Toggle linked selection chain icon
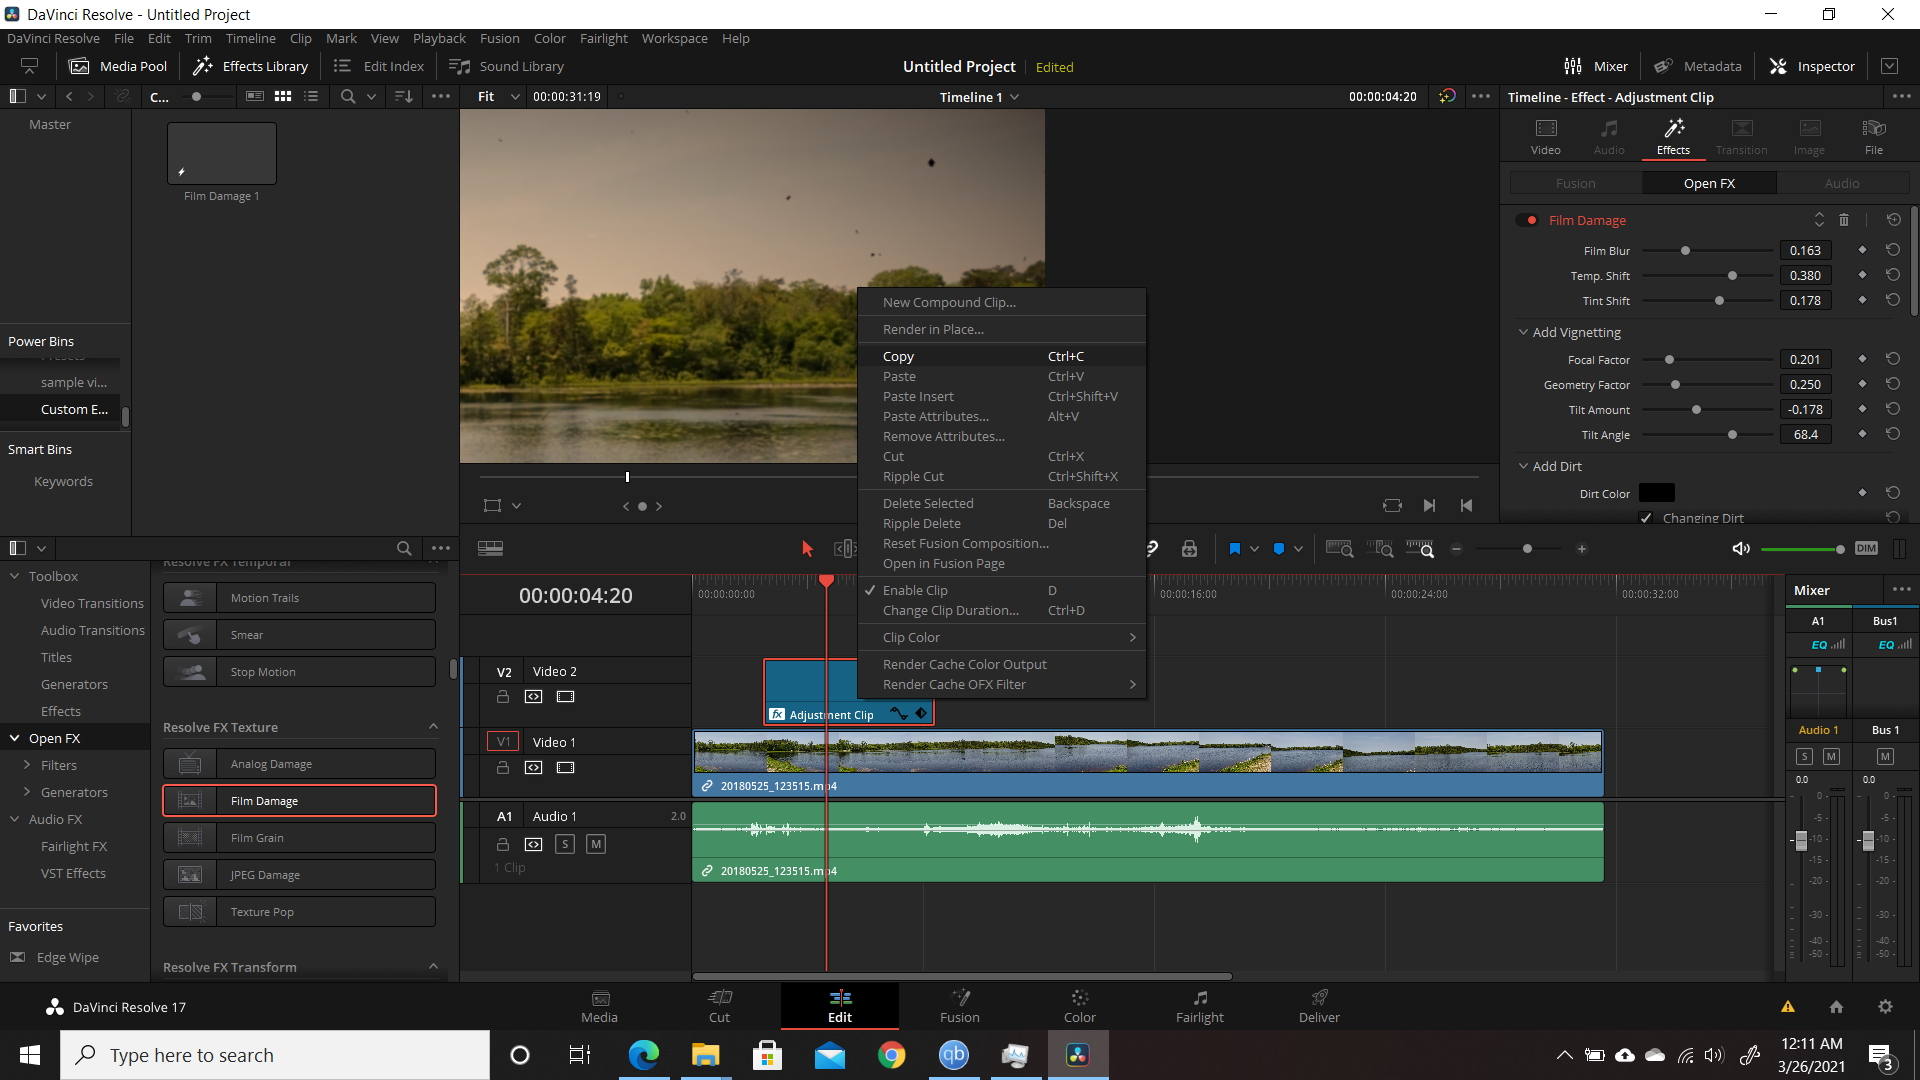1920x1080 pixels. pyautogui.click(x=1153, y=548)
